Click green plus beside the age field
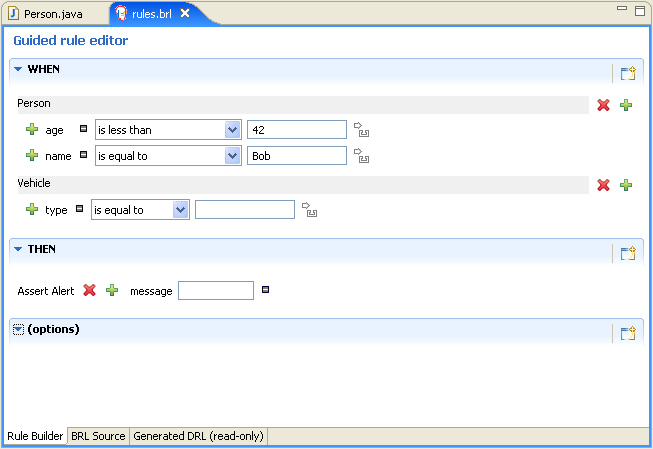Image resolution: width=653 pixels, height=449 pixels. pos(32,130)
